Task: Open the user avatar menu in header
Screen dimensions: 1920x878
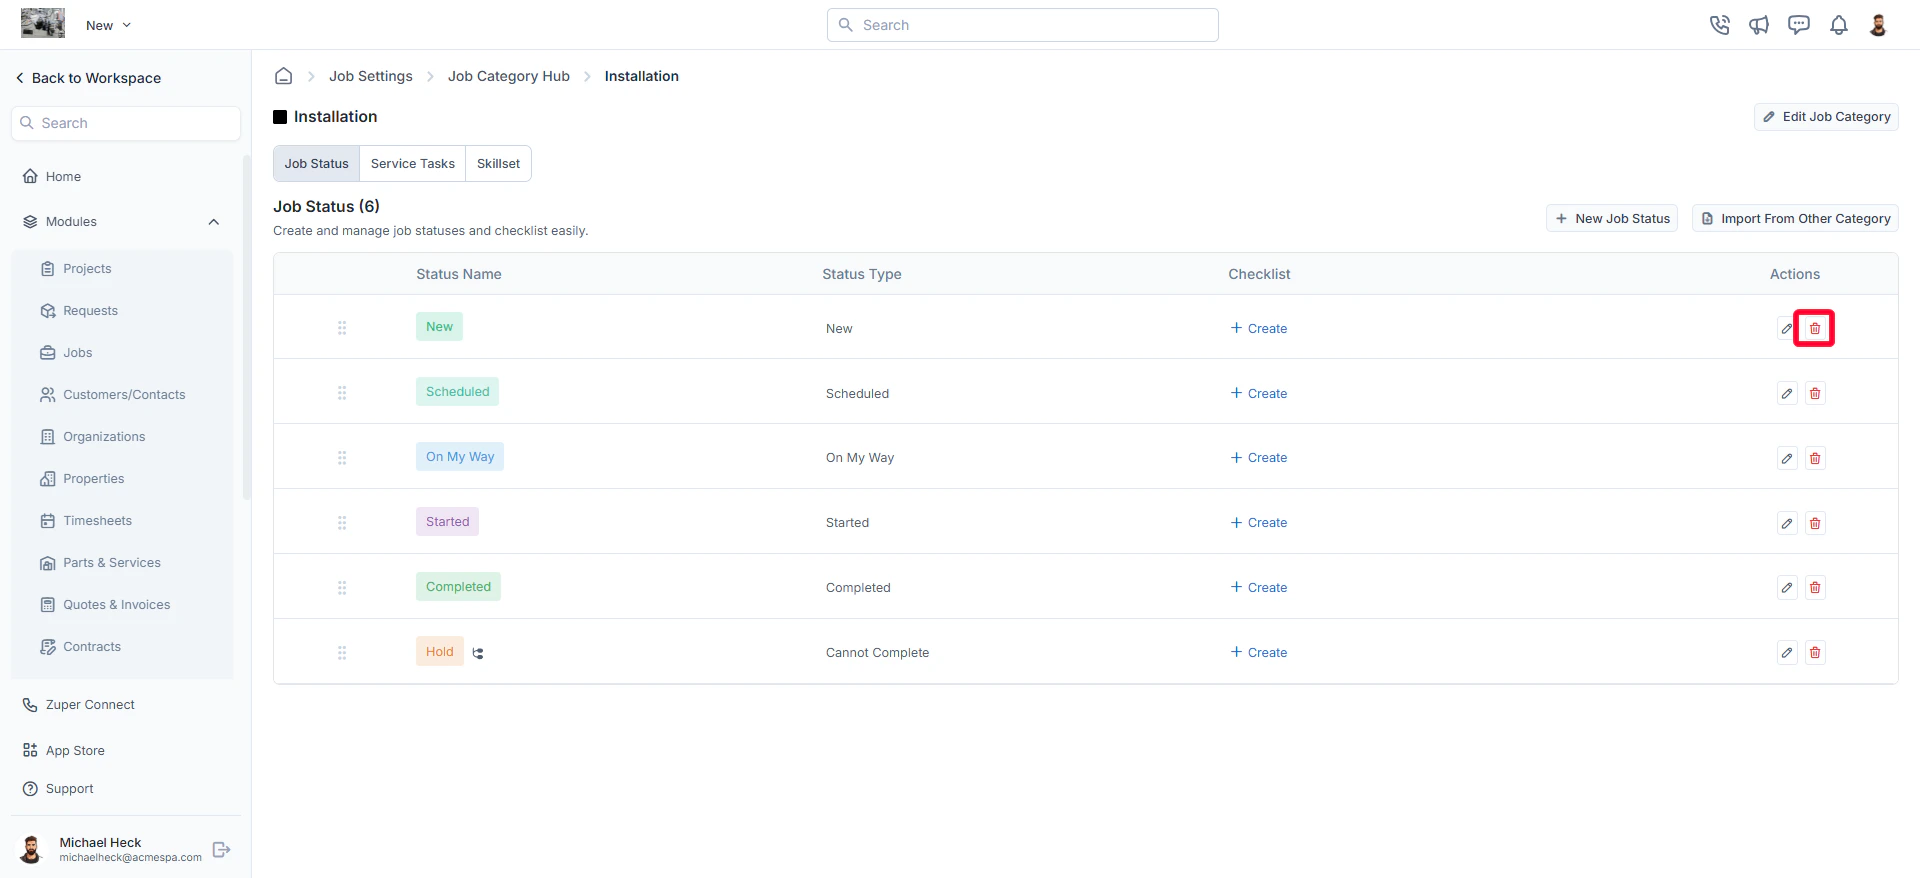Action: (1878, 25)
